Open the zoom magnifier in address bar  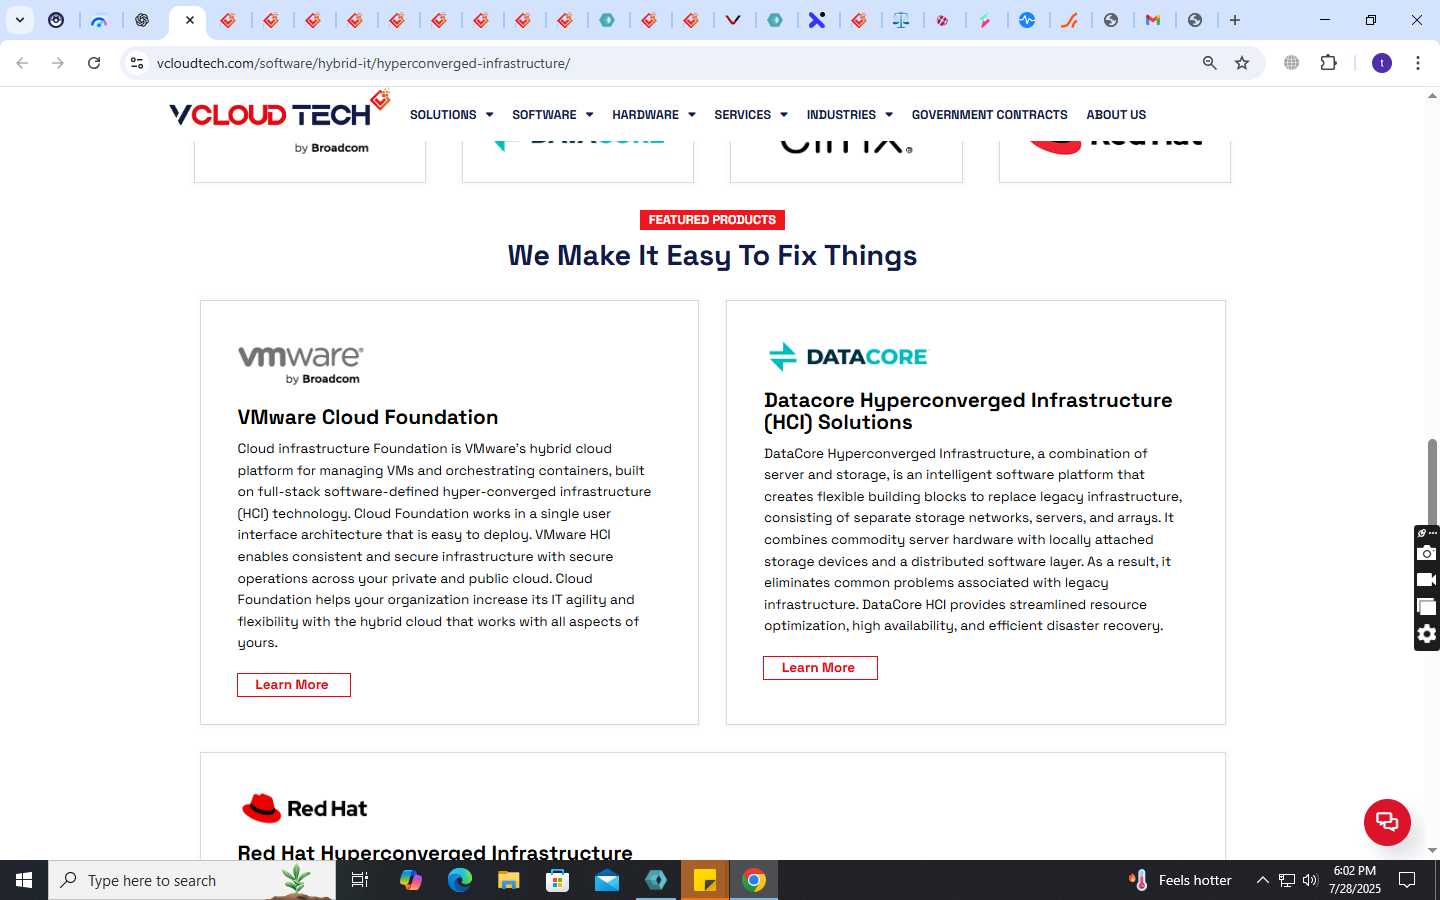[x=1210, y=63]
